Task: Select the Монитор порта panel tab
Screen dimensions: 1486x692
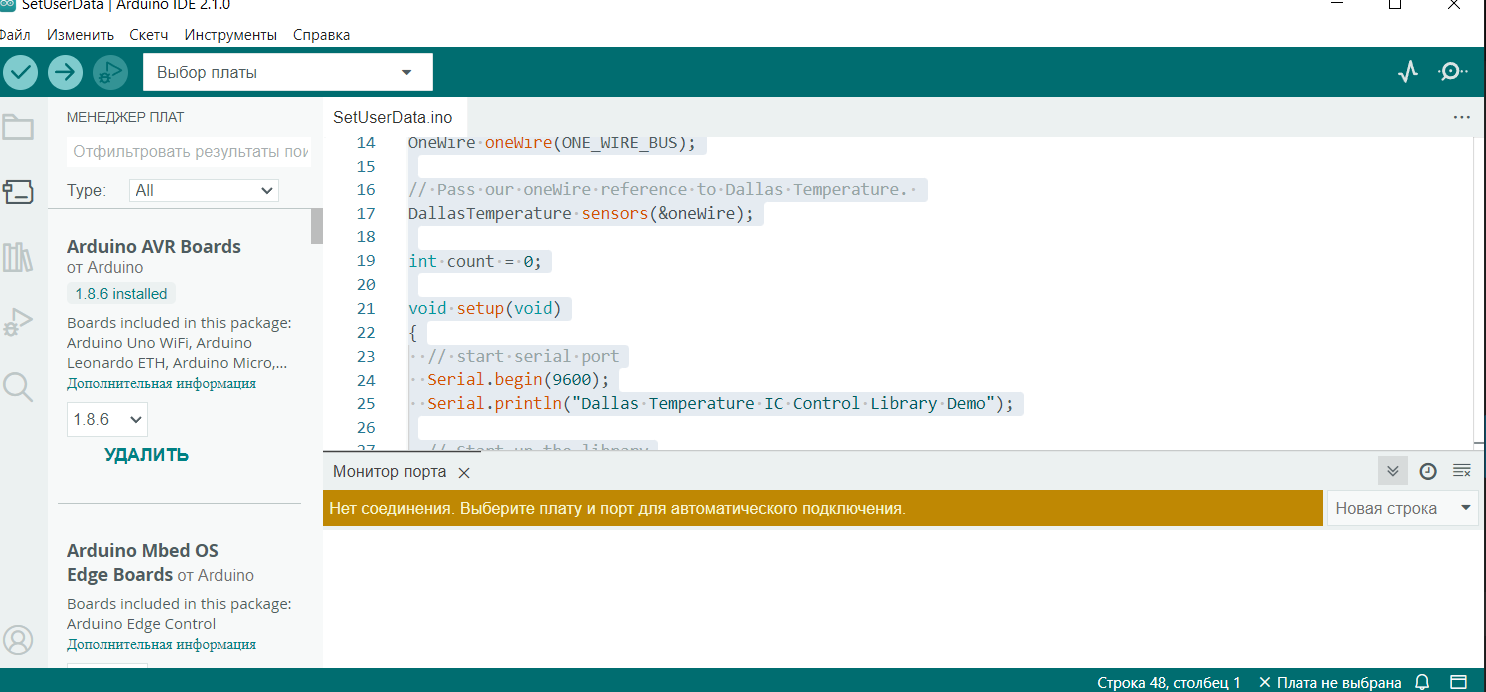Action: pos(389,472)
